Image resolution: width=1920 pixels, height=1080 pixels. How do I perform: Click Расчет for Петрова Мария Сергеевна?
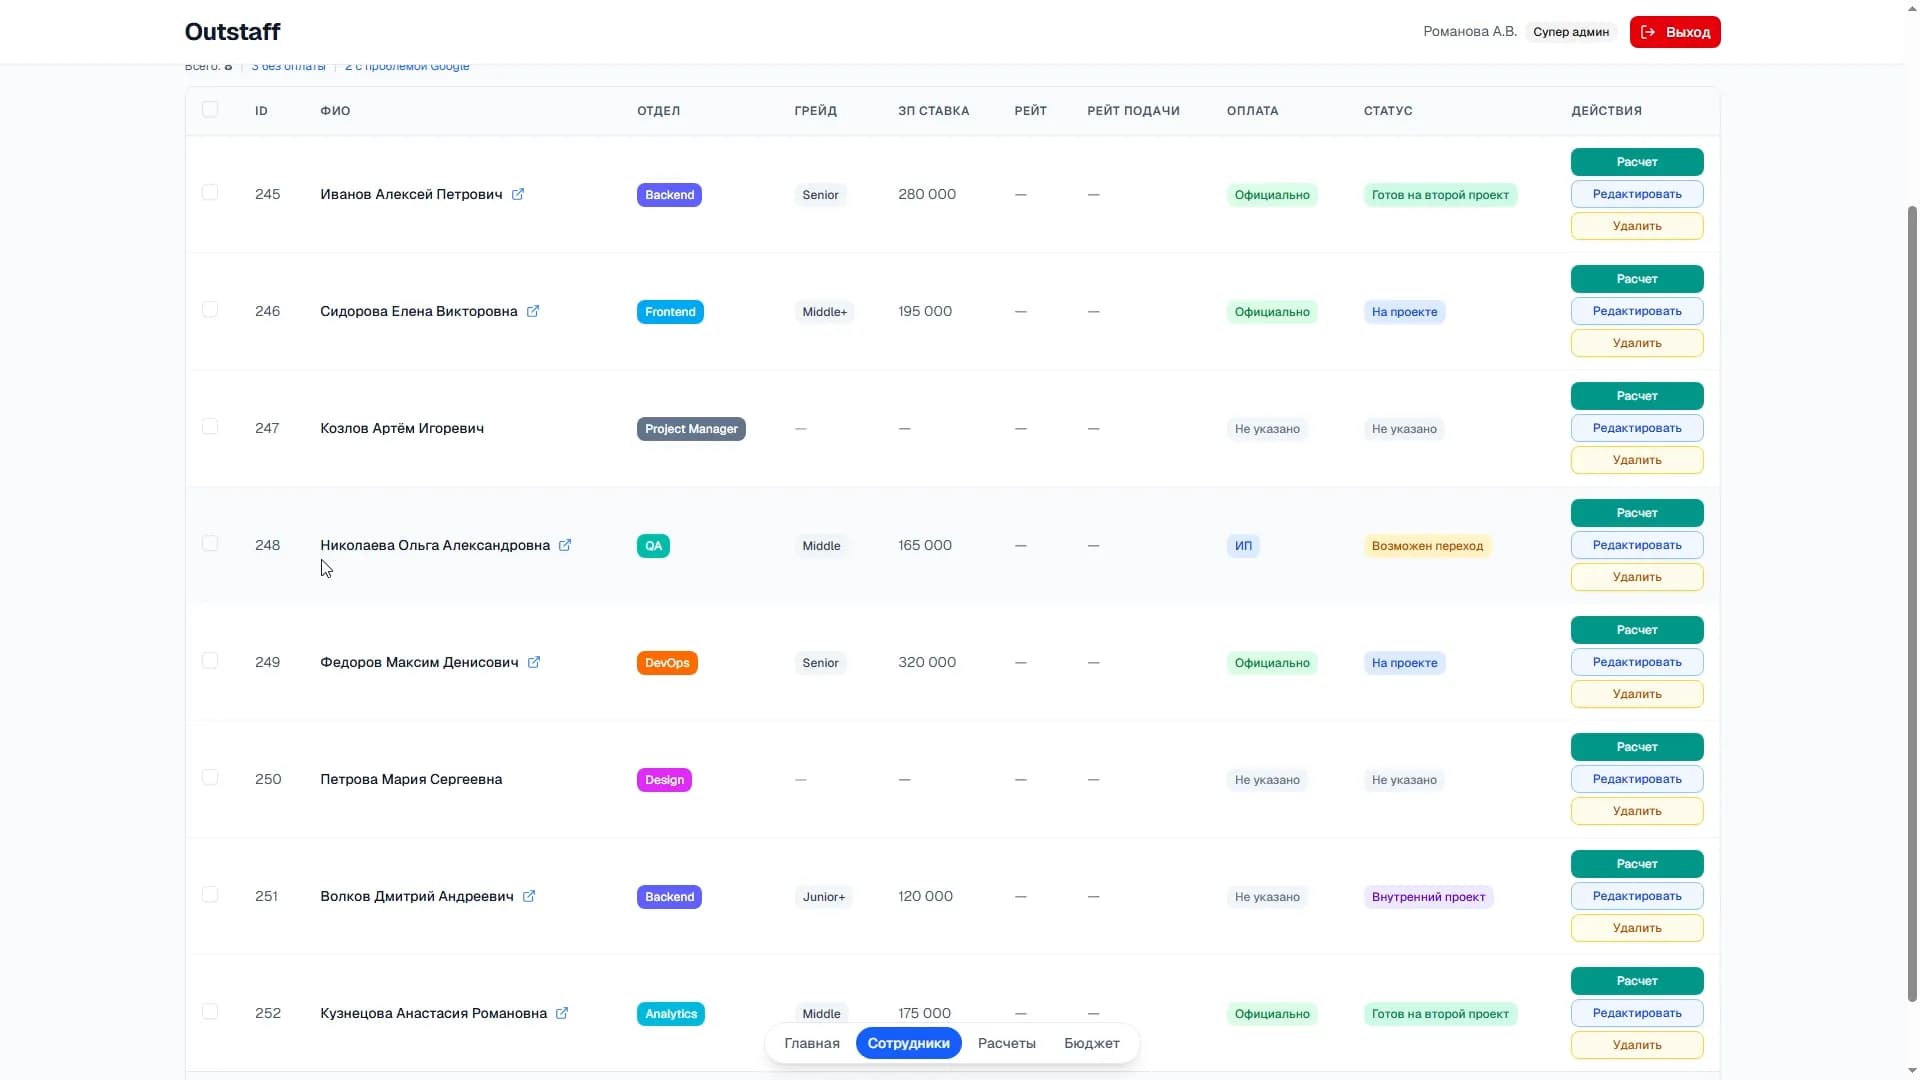[1637, 747]
